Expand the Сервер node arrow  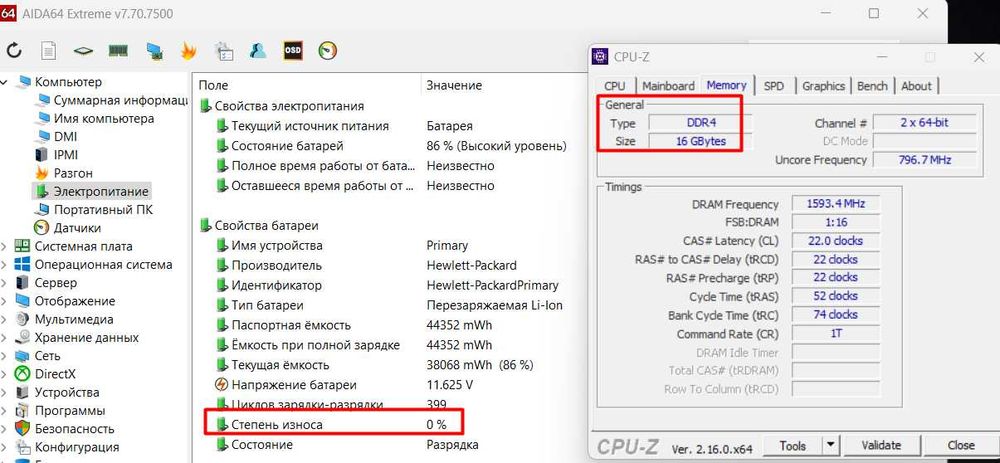(4, 283)
